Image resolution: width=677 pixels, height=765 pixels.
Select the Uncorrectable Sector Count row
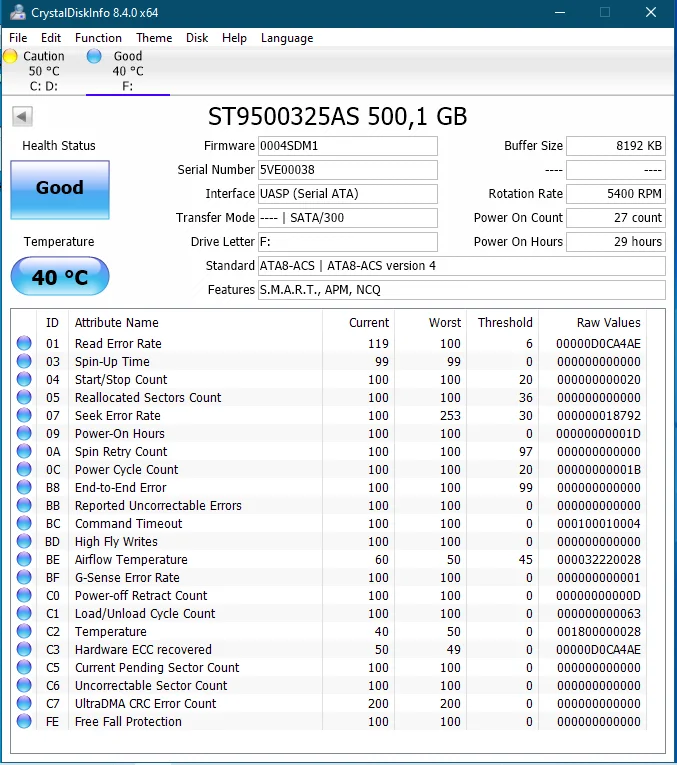pyautogui.click(x=329, y=685)
